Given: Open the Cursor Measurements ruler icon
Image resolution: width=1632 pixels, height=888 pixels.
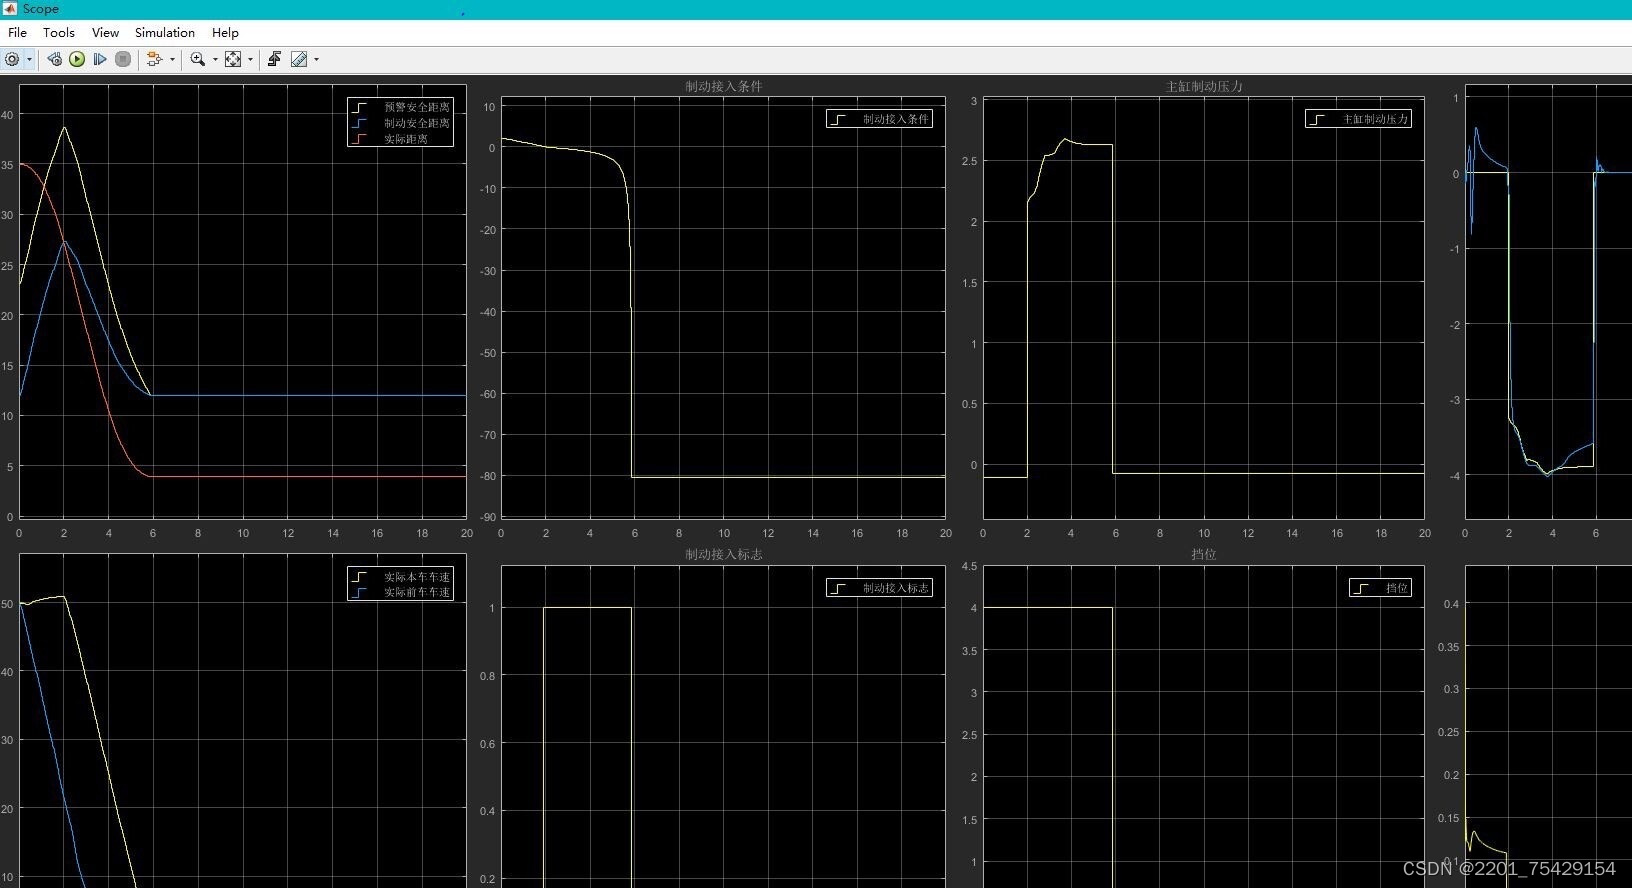Looking at the screenshot, I should pos(299,59).
